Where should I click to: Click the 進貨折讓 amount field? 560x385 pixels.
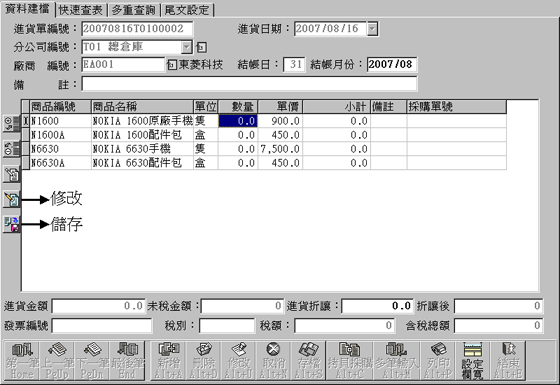tap(377, 306)
